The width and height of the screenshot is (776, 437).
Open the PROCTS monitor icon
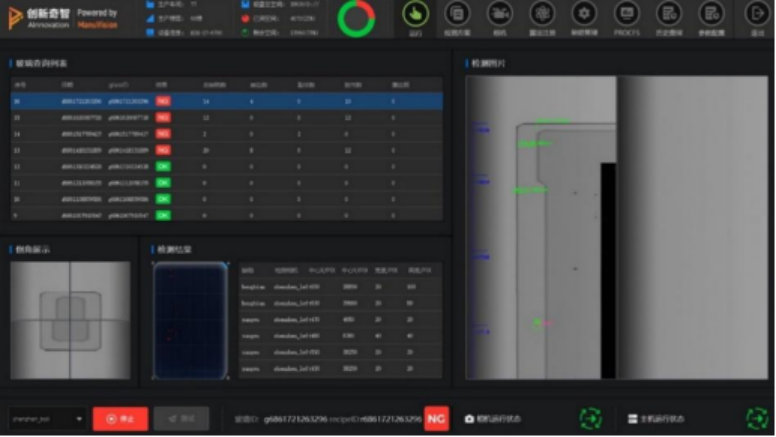pyautogui.click(x=627, y=14)
